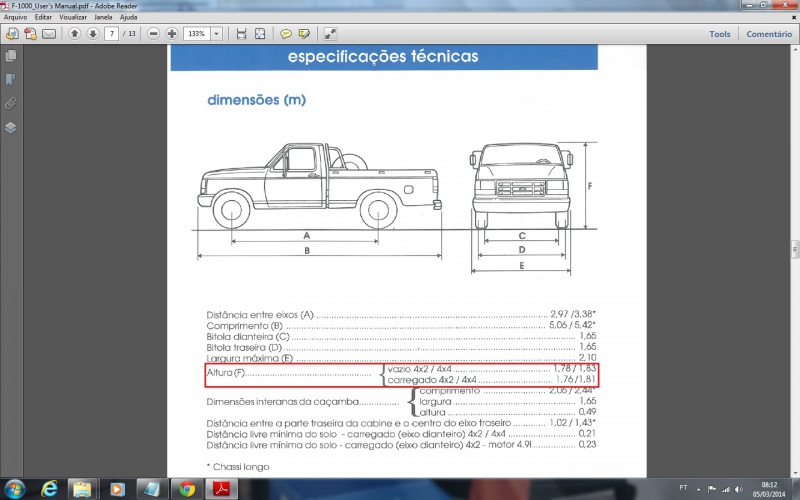
Task: Click the PT language indicator
Action: coord(683,488)
